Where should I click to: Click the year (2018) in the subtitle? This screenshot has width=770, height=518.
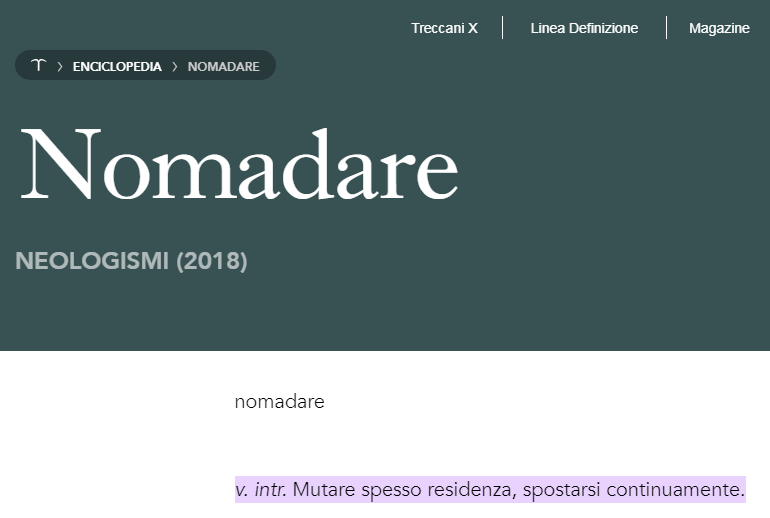click(212, 260)
